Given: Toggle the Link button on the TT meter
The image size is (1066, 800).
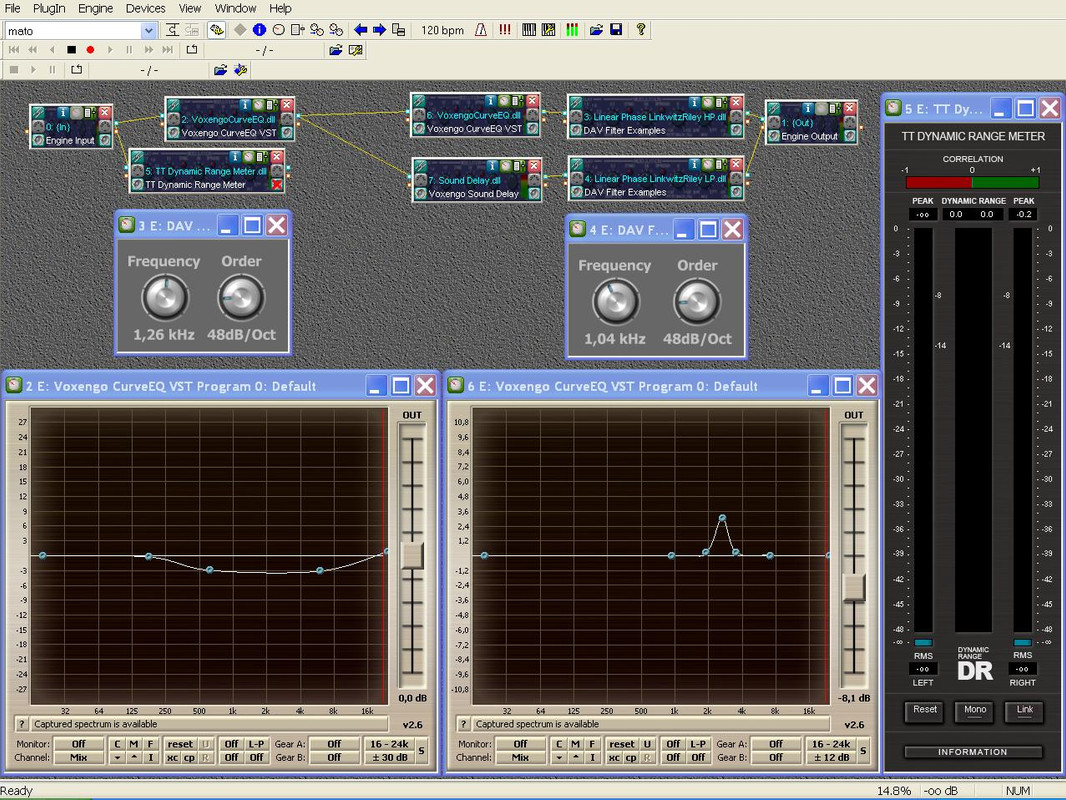Looking at the screenshot, I should 1025,711.
